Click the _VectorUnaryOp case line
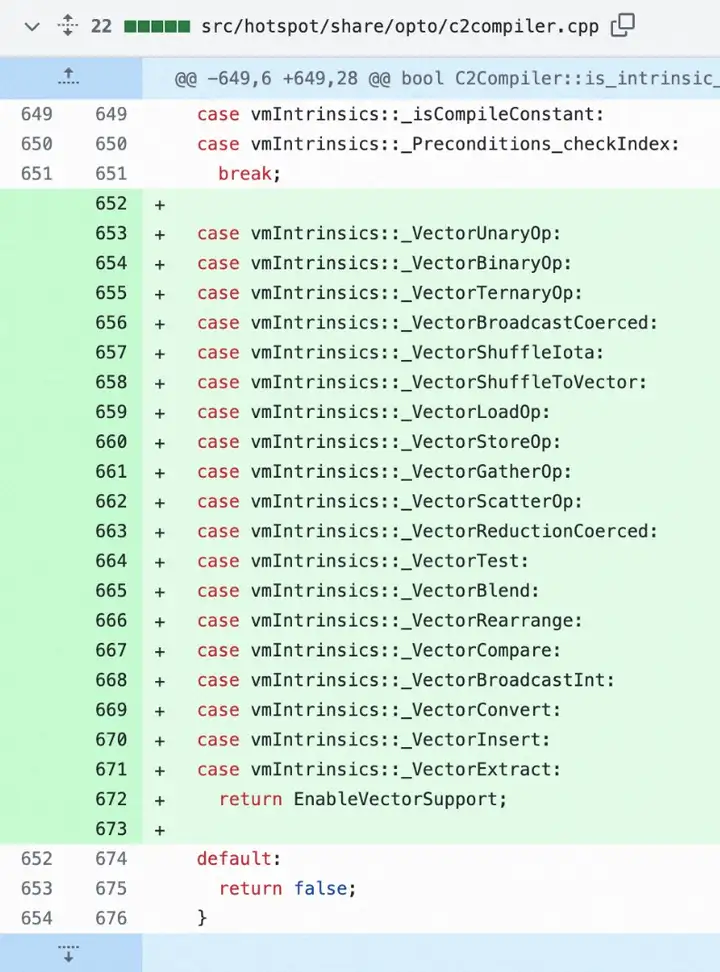 click(379, 234)
